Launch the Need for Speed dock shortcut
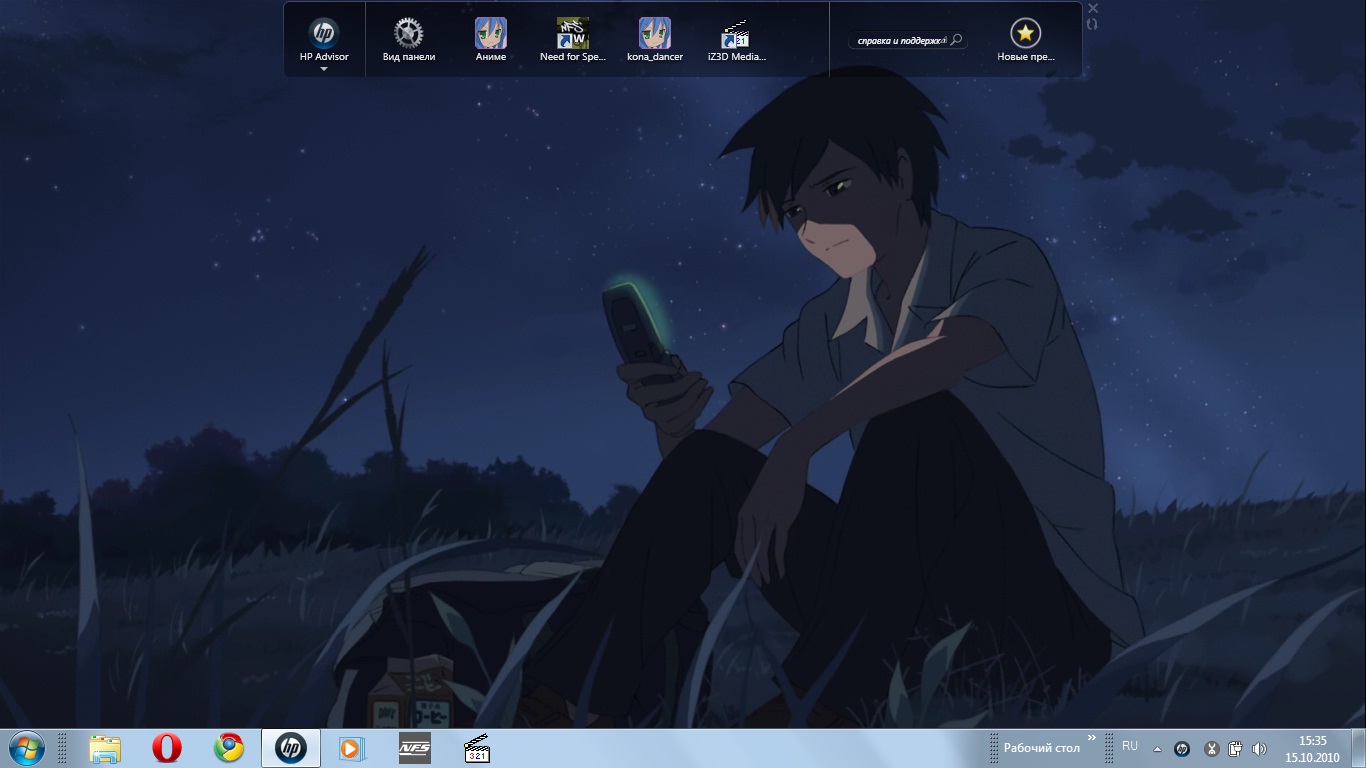 (572, 34)
